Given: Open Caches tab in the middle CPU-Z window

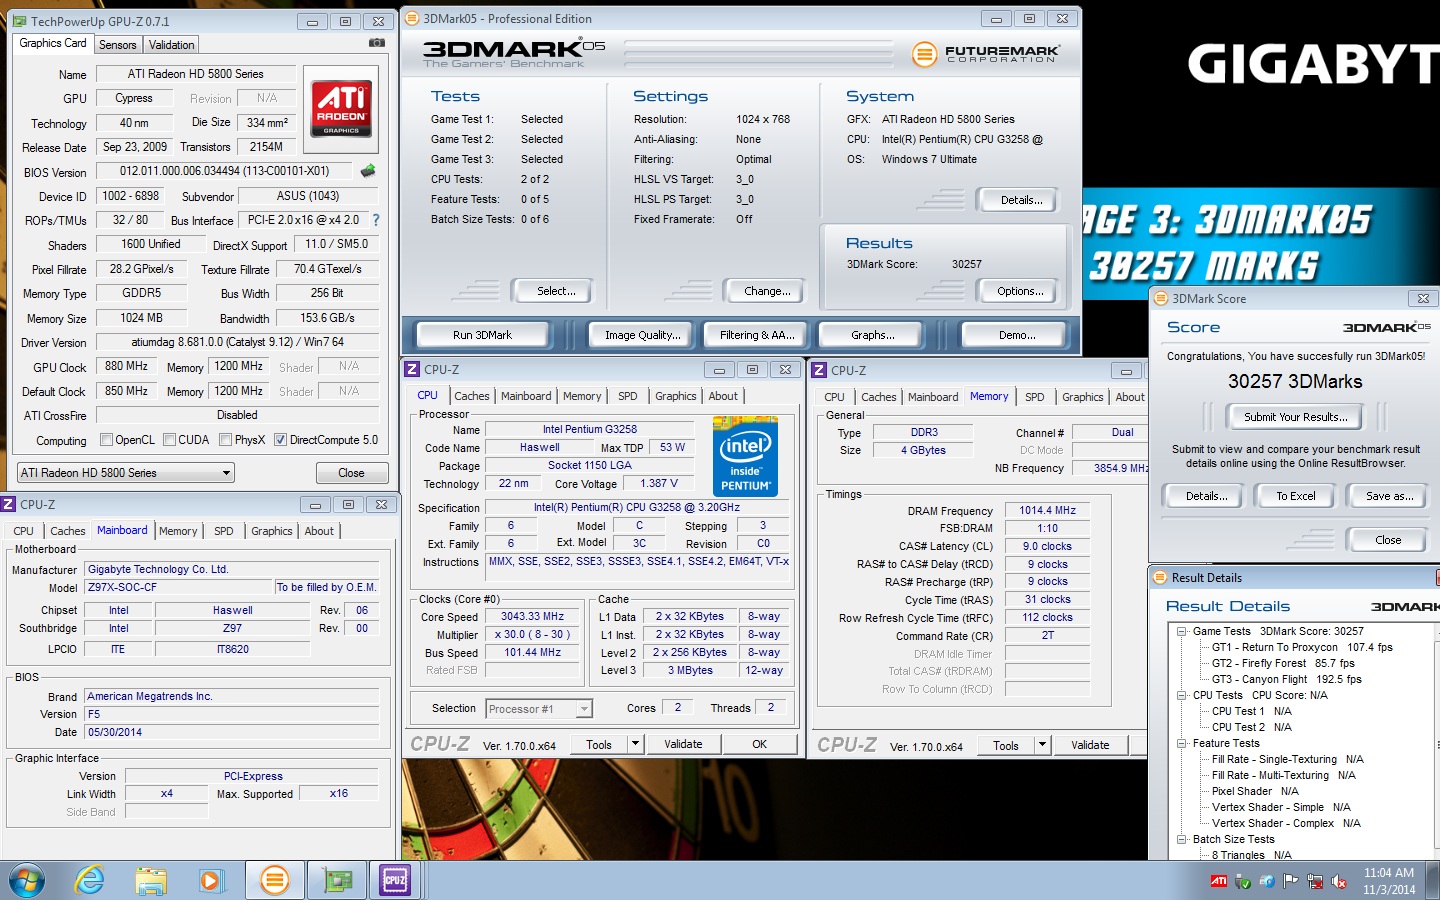Looking at the screenshot, I should pyautogui.click(x=472, y=396).
